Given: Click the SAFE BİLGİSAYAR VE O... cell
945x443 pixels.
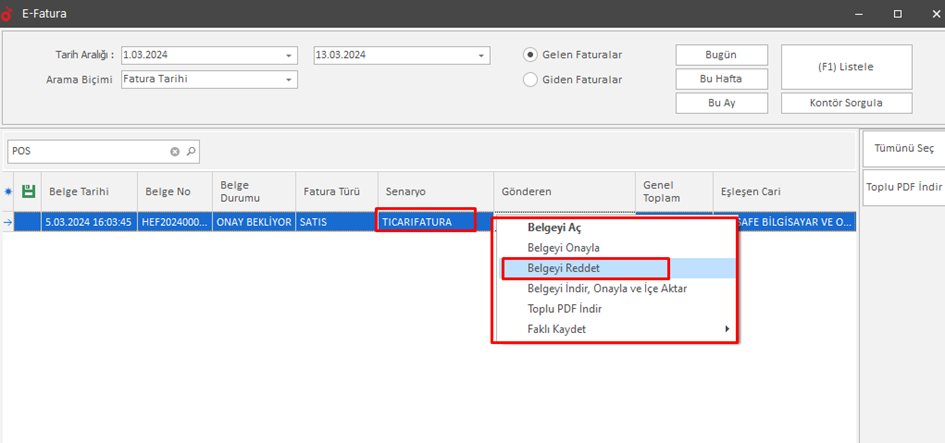Looking at the screenshot, I should (796, 222).
